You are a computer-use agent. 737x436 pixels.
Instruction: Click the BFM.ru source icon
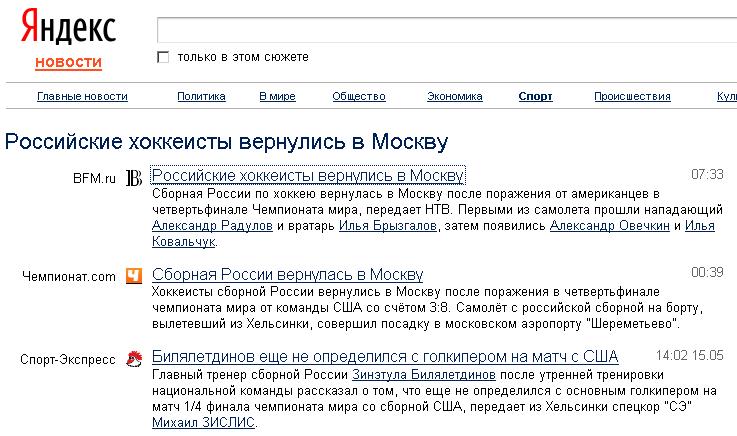(x=133, y=178)
